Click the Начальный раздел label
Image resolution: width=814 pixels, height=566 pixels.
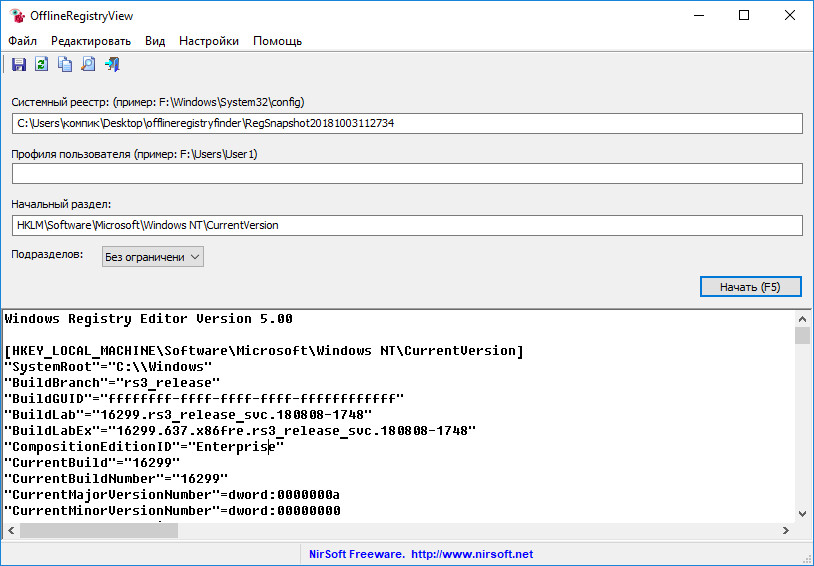61,205
